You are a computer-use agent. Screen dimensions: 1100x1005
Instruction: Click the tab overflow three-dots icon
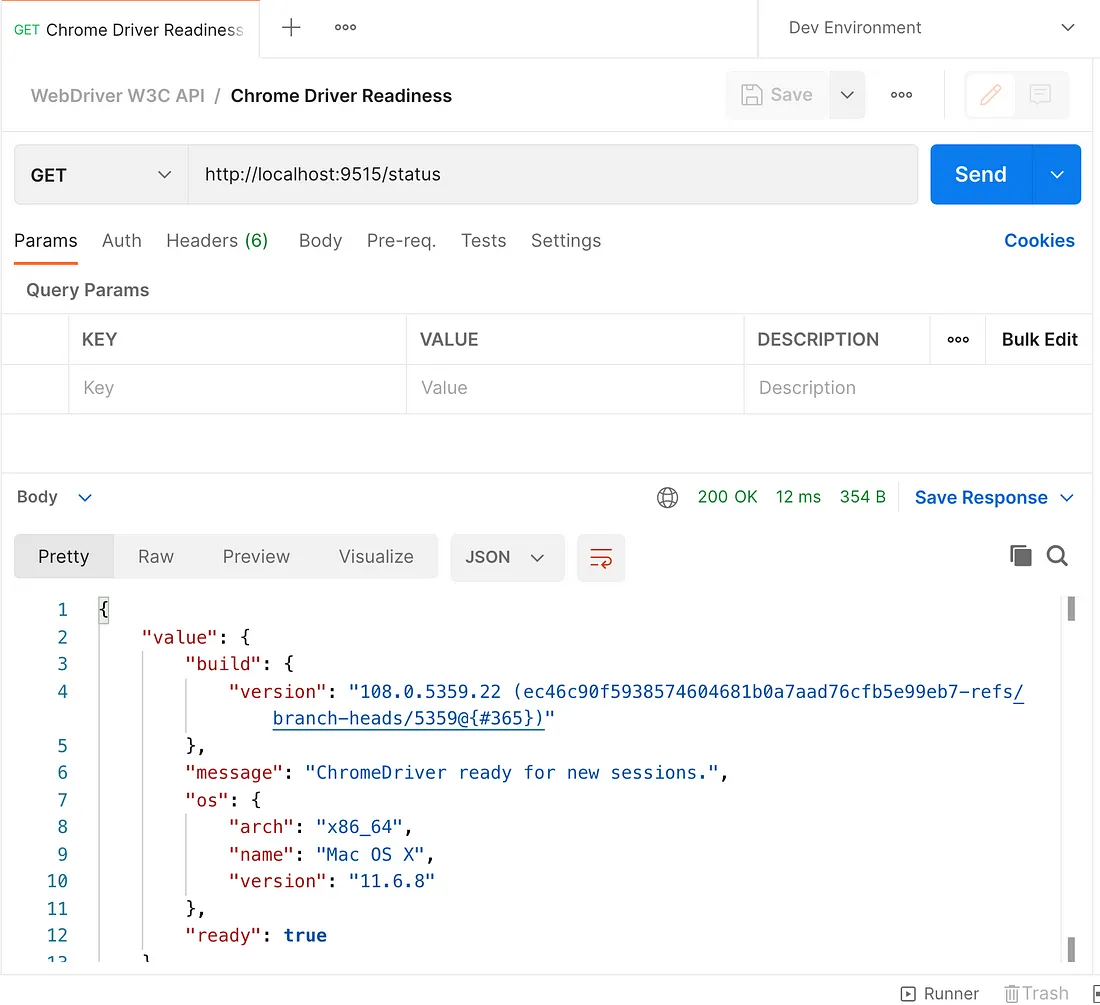tap(346, 28)
